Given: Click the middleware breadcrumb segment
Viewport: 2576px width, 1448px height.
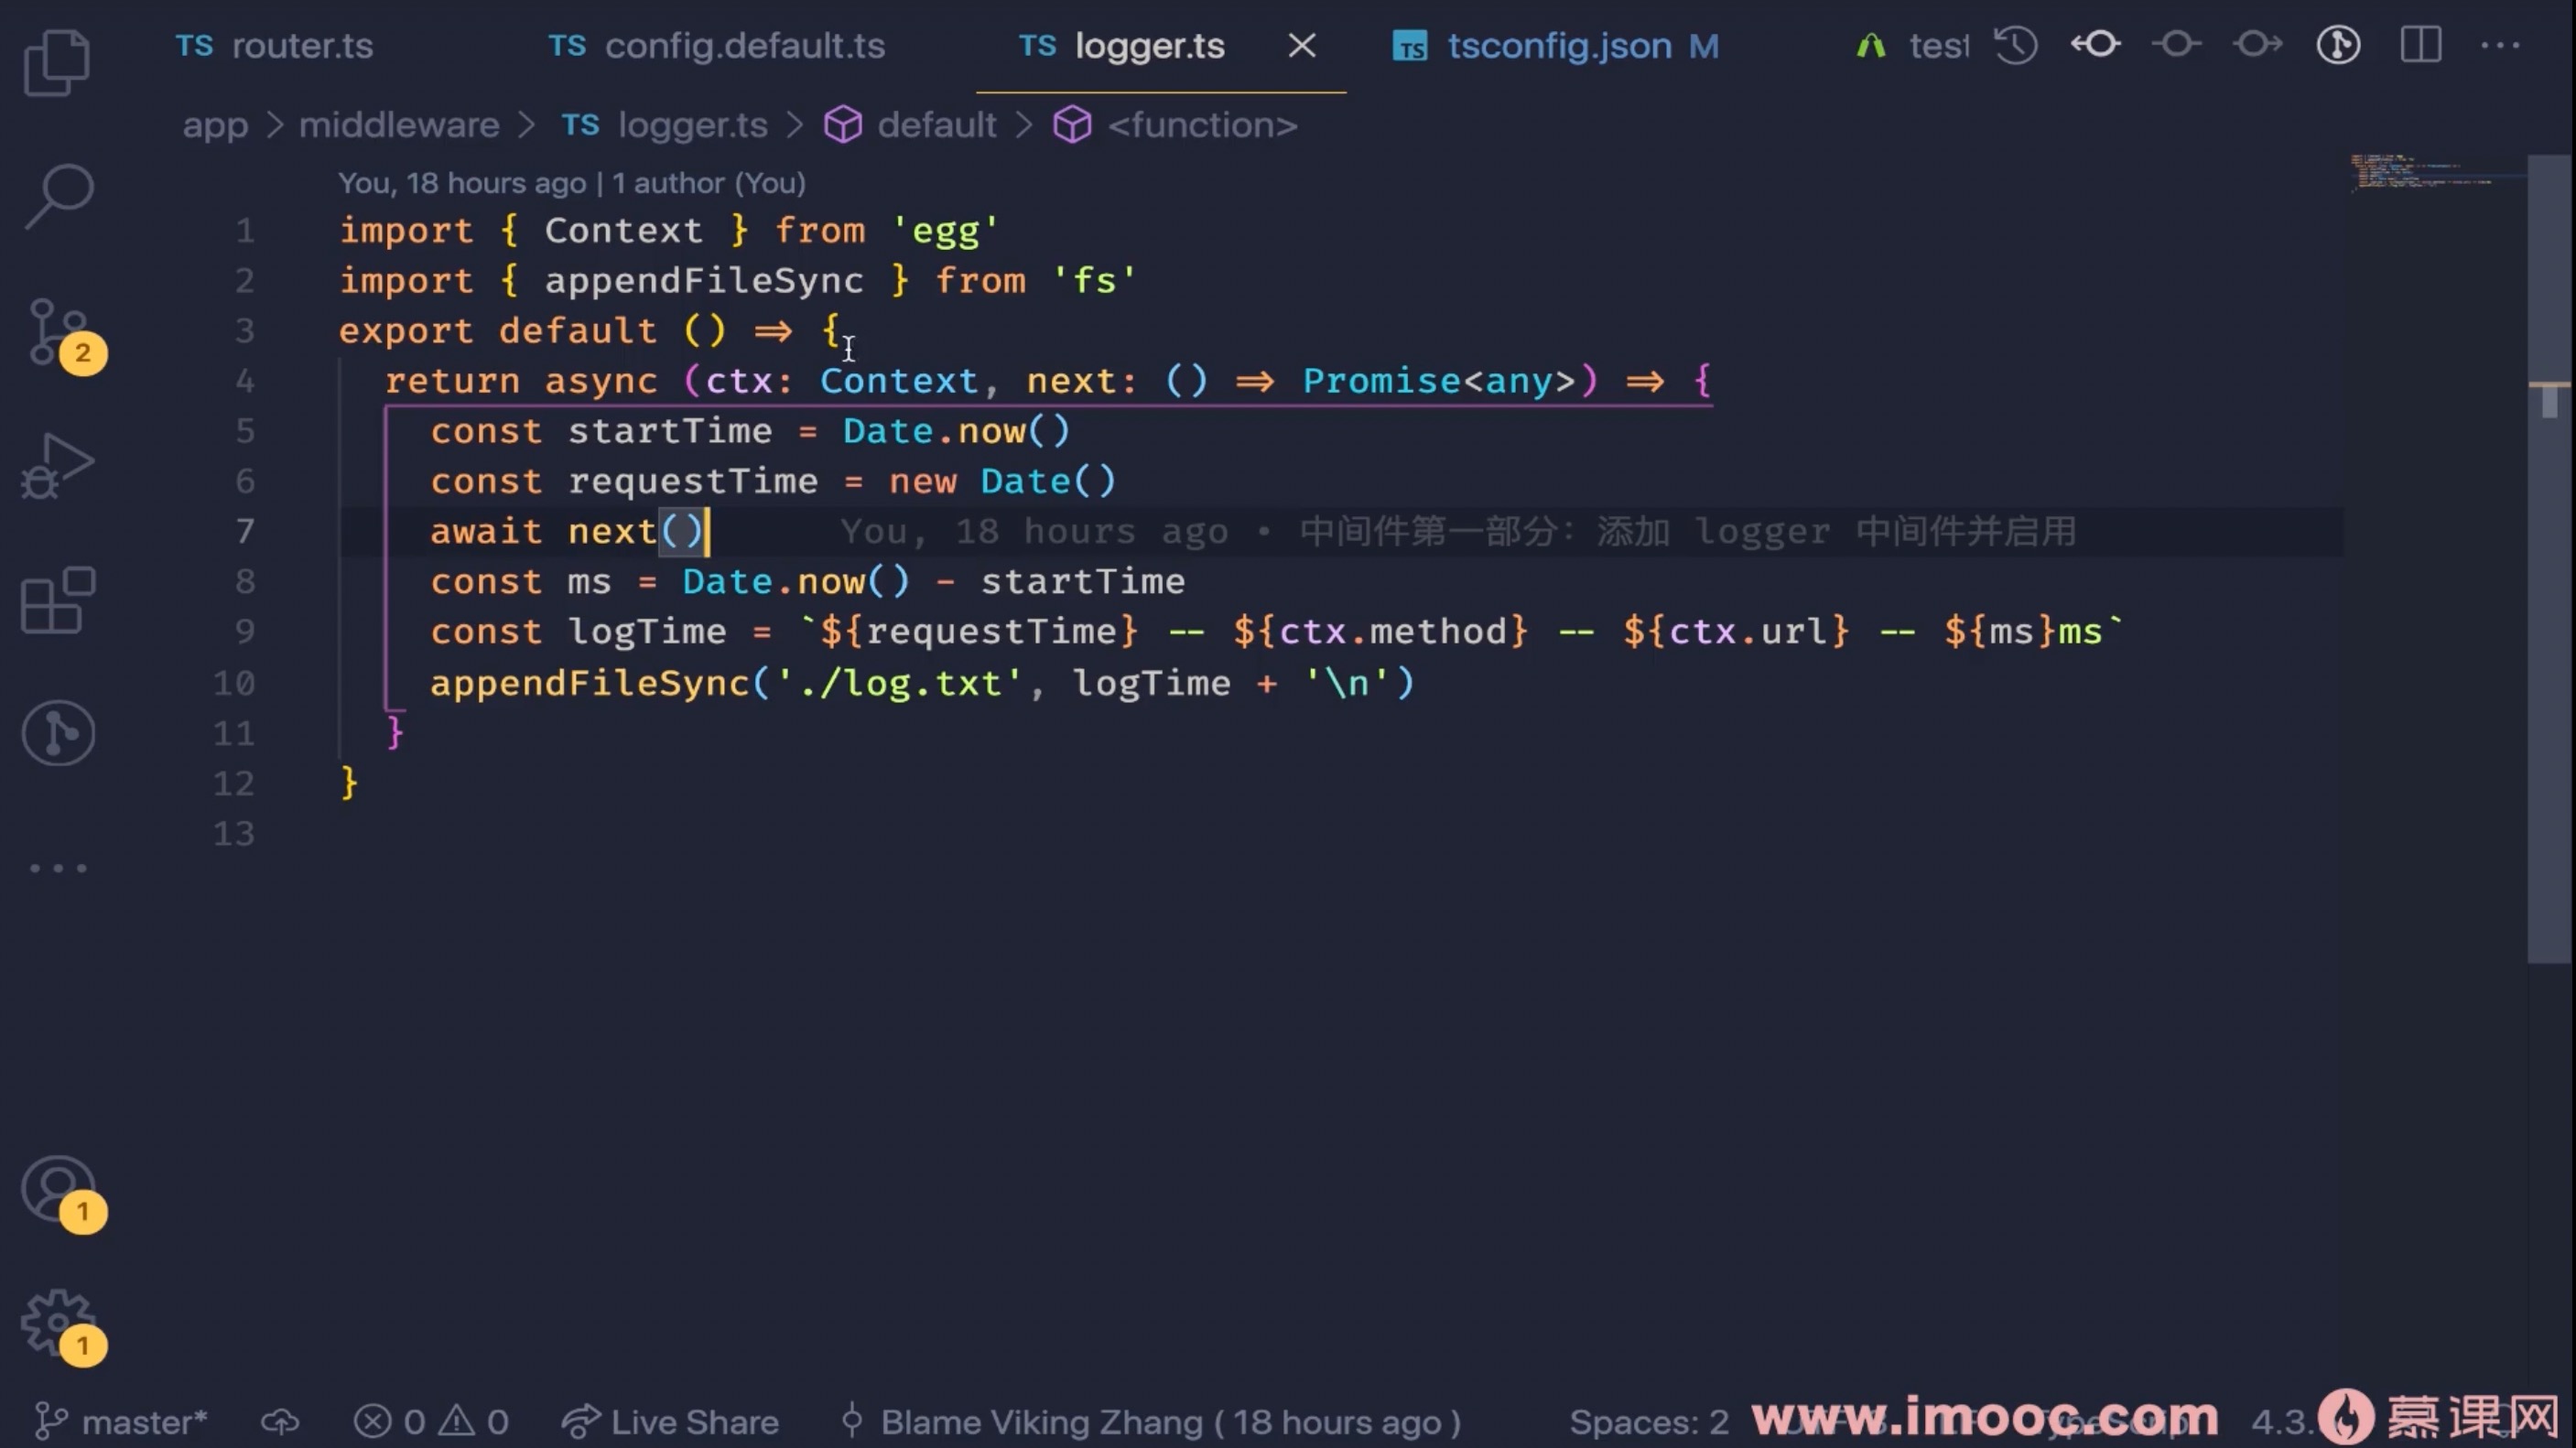Looking at the screenshot, I should point(399,125).
